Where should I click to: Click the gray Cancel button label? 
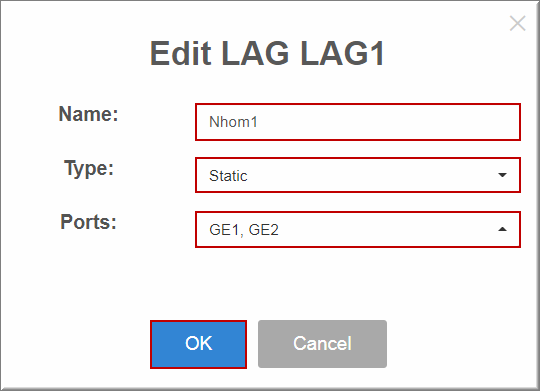click(322, 343)
